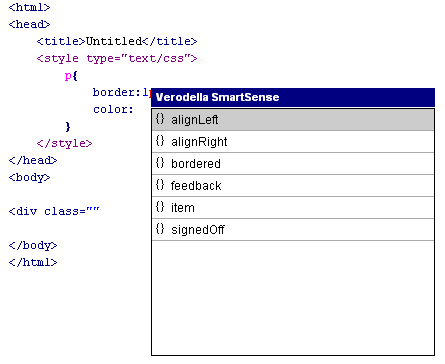Choose the item class entry
Screen dimensions: 445x364
click(293, 208)
